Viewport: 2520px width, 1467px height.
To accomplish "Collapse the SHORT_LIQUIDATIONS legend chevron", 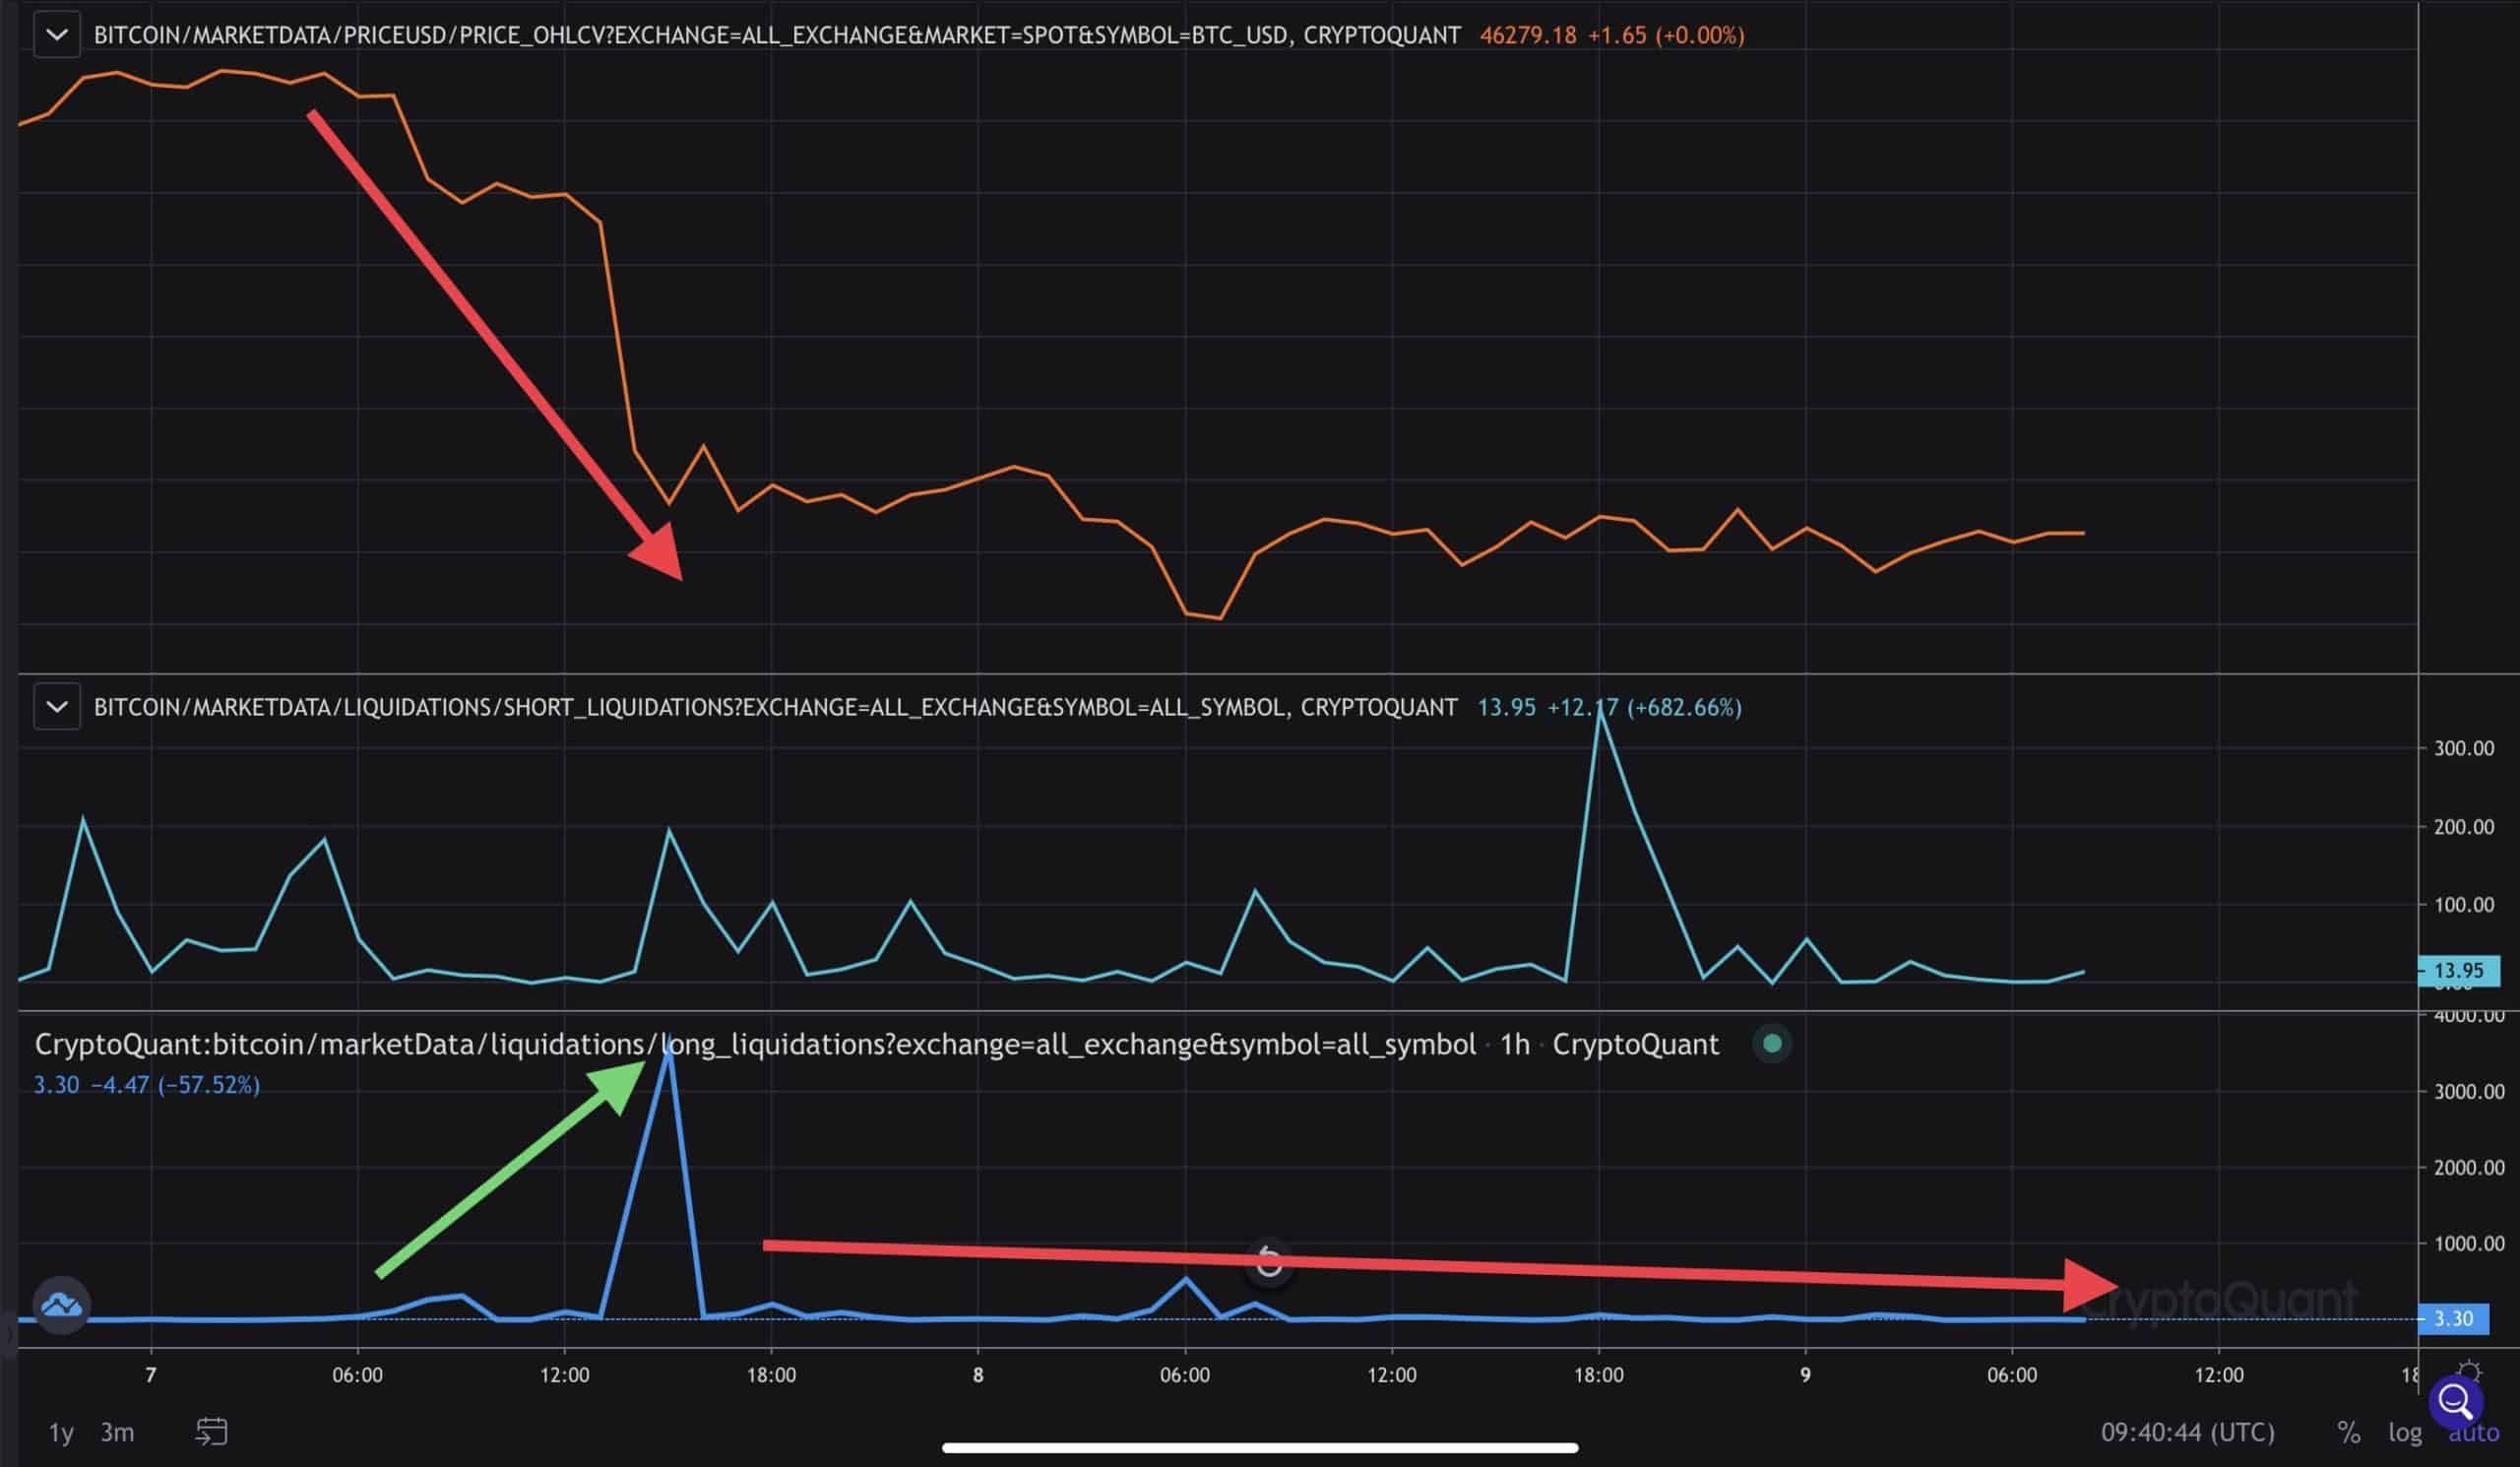I will pos(57,707).
